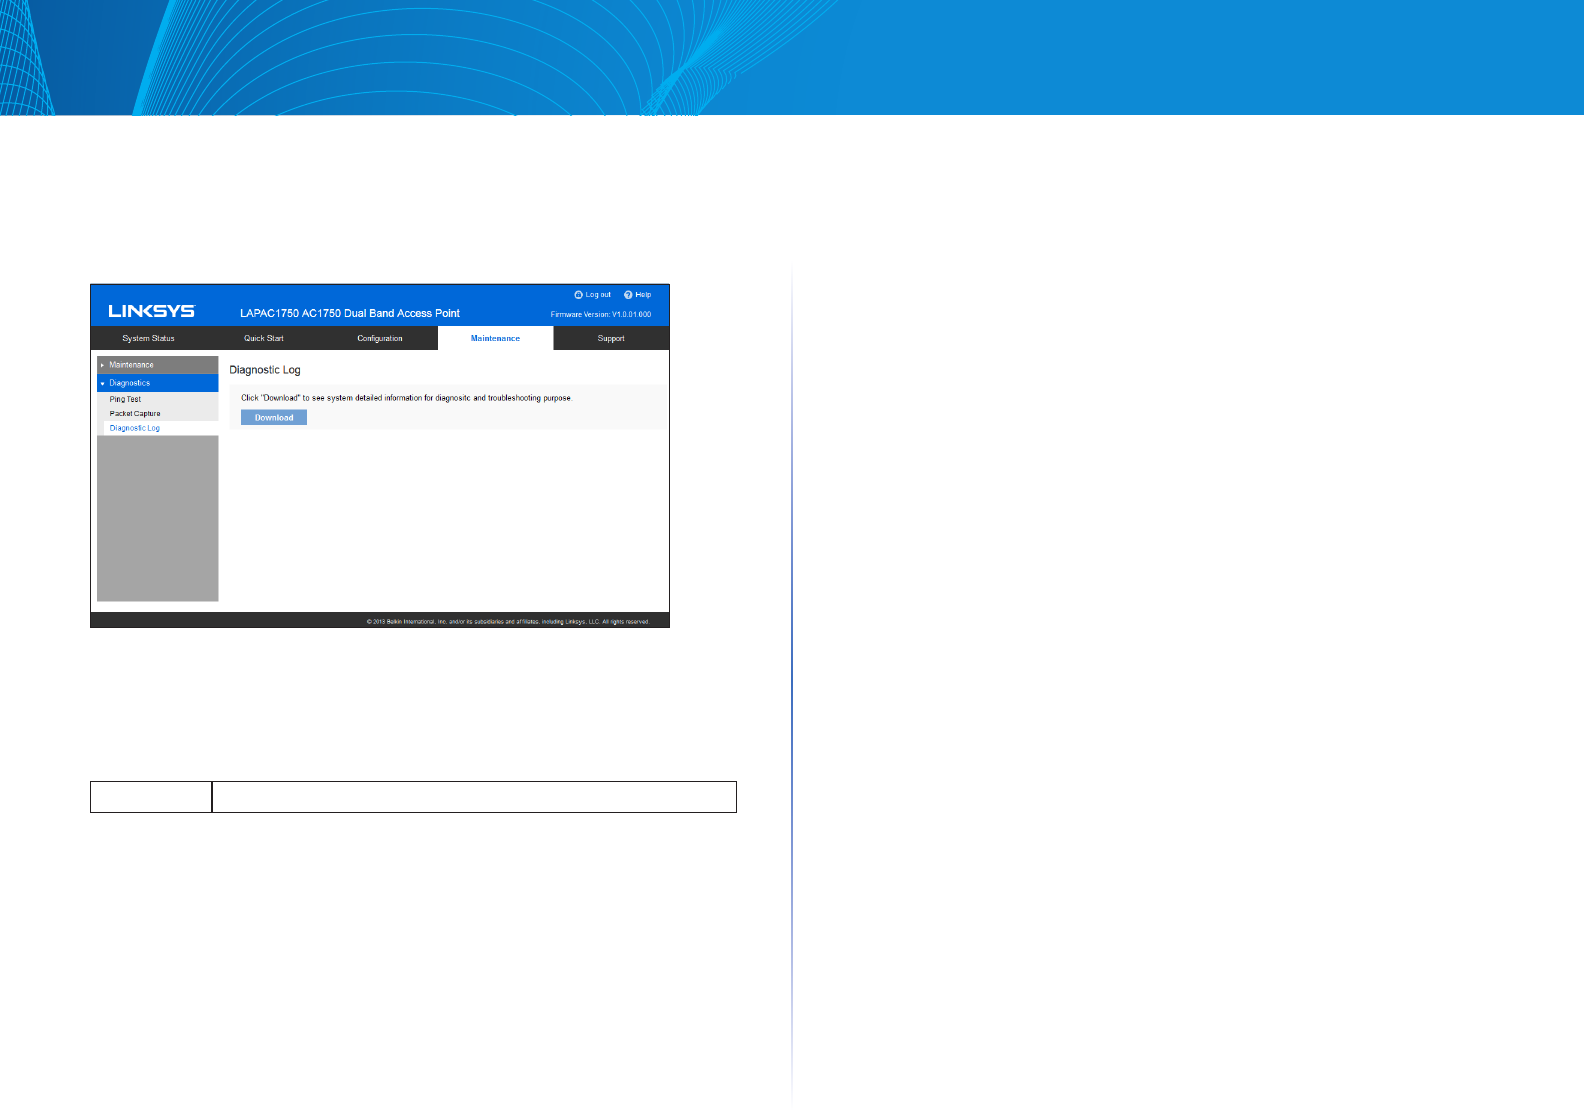
Task: Collapse the Diagnostics sidebar section arrow
Action: point(102,383)
